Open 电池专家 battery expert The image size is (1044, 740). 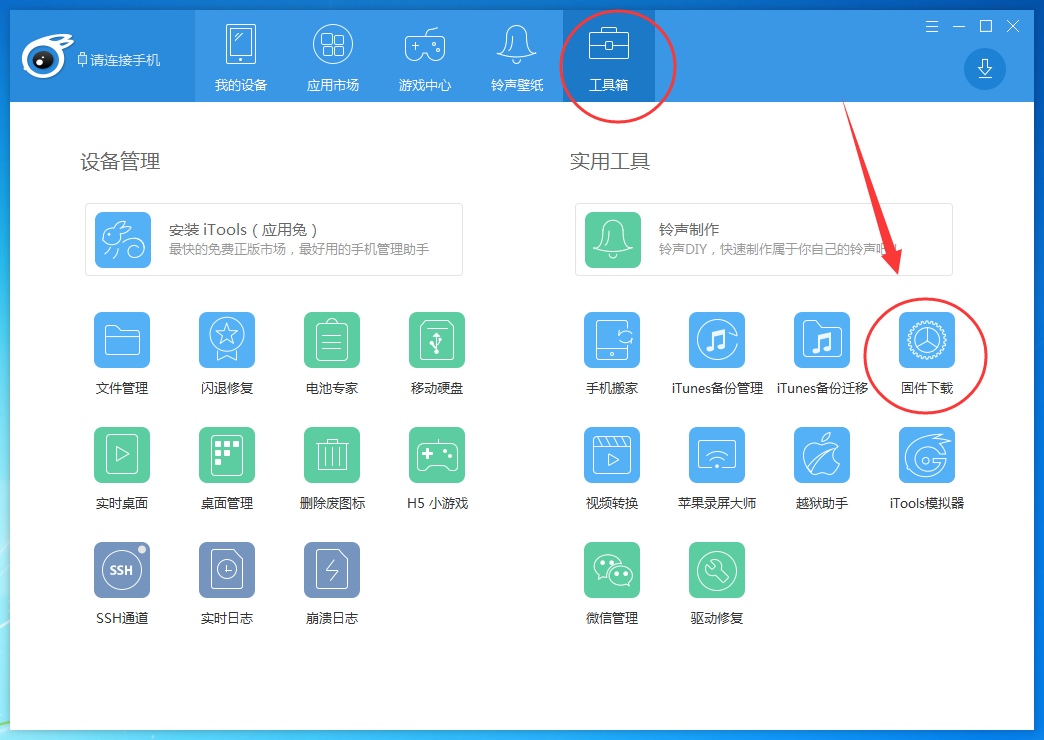point(331,340)
